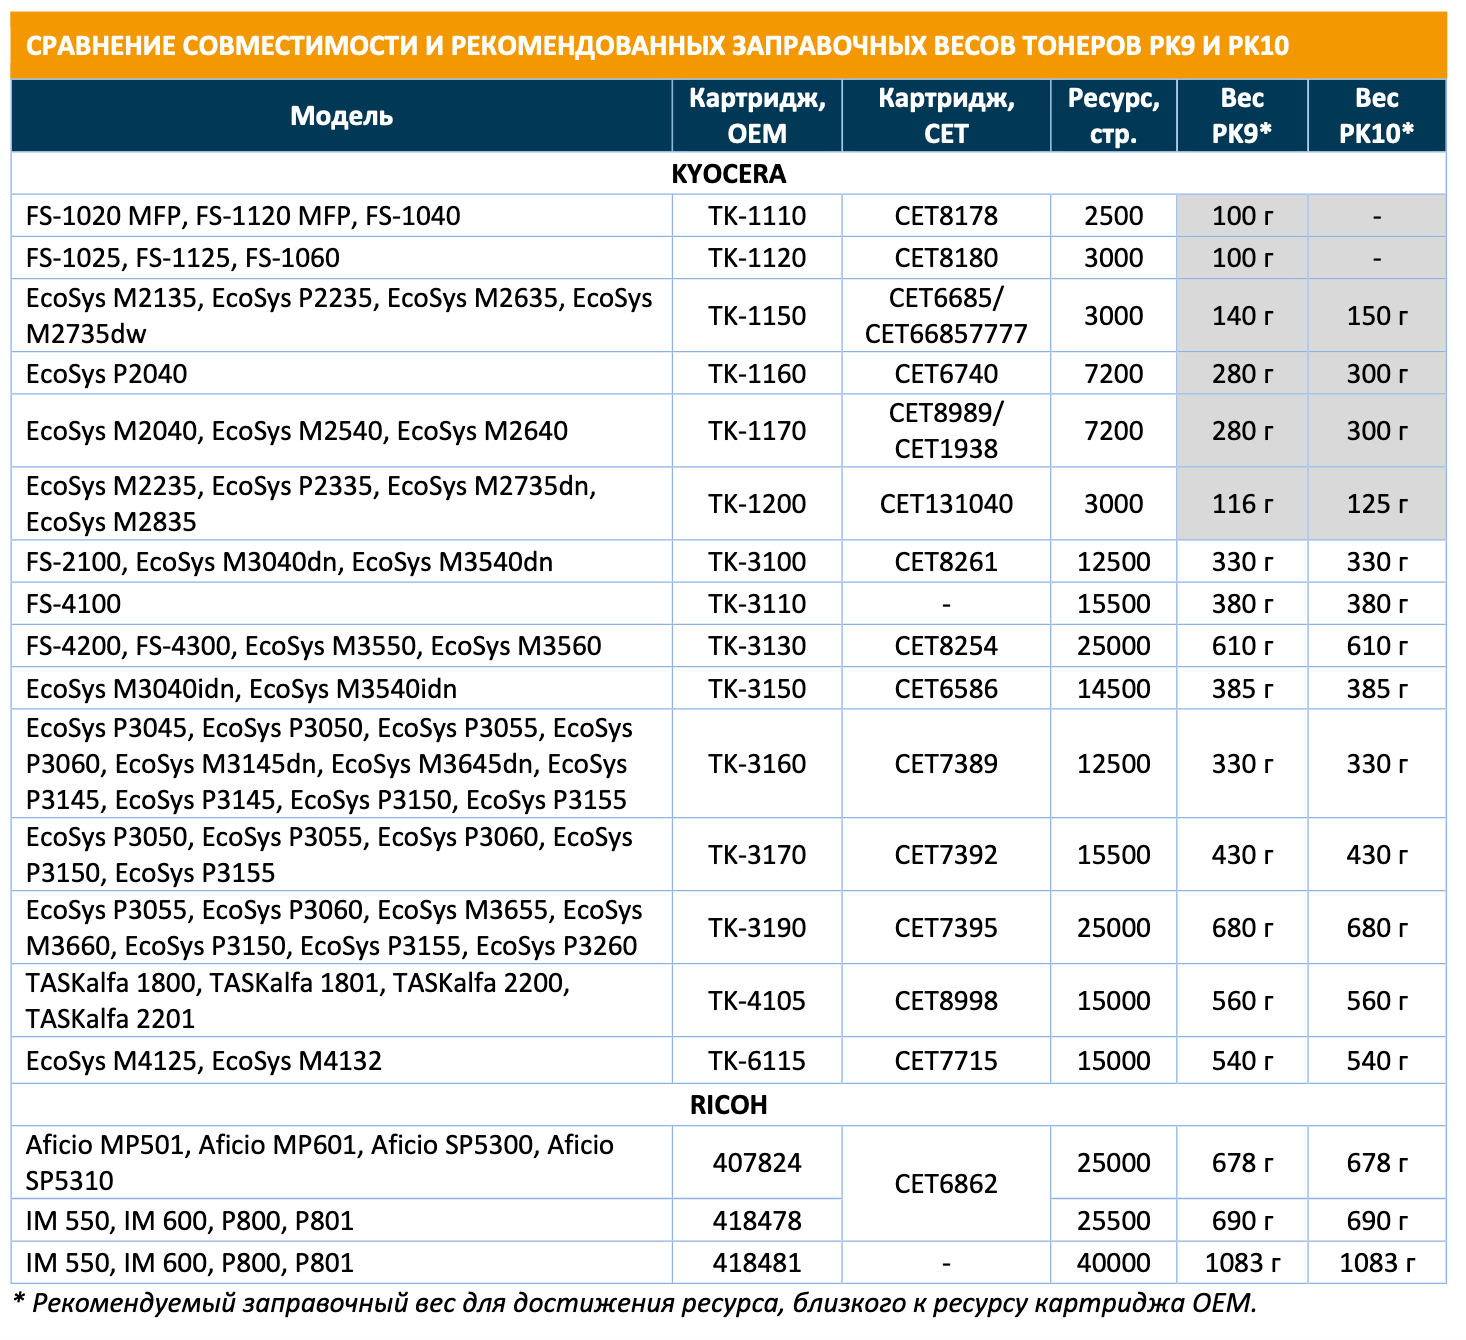1466x1340 pixels.
Task: Select the CET8180 cartridge cell
Action: coord(946,258)
